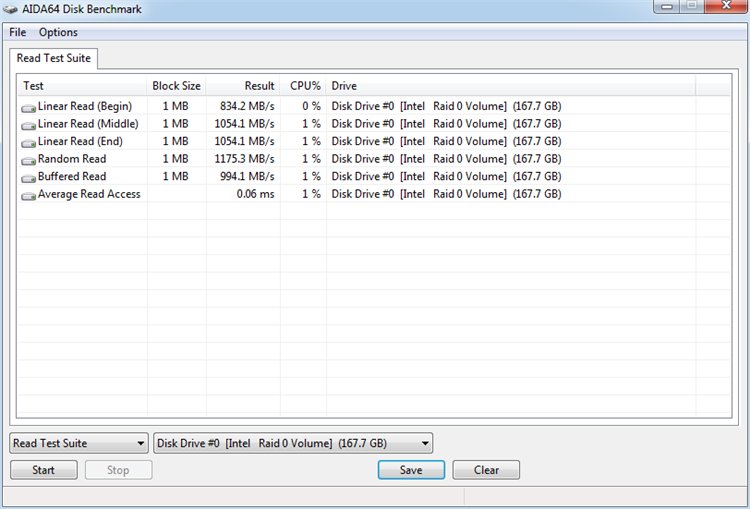This screenshot has height=509, width=750.
Task: Click the 834.2 MB/s result value
Action: coord(247,106)
